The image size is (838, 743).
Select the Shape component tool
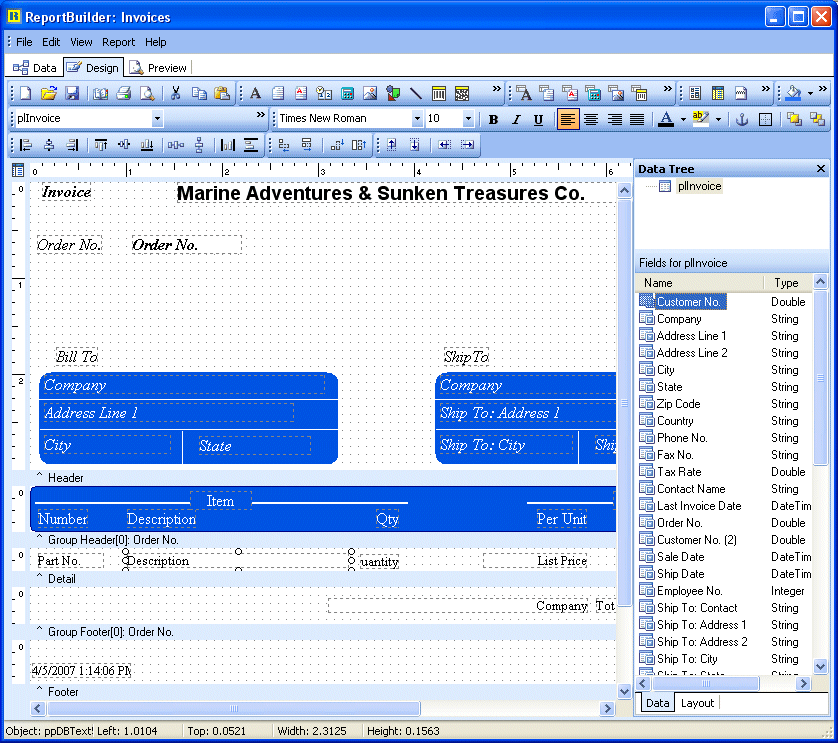tap(393, 93)
